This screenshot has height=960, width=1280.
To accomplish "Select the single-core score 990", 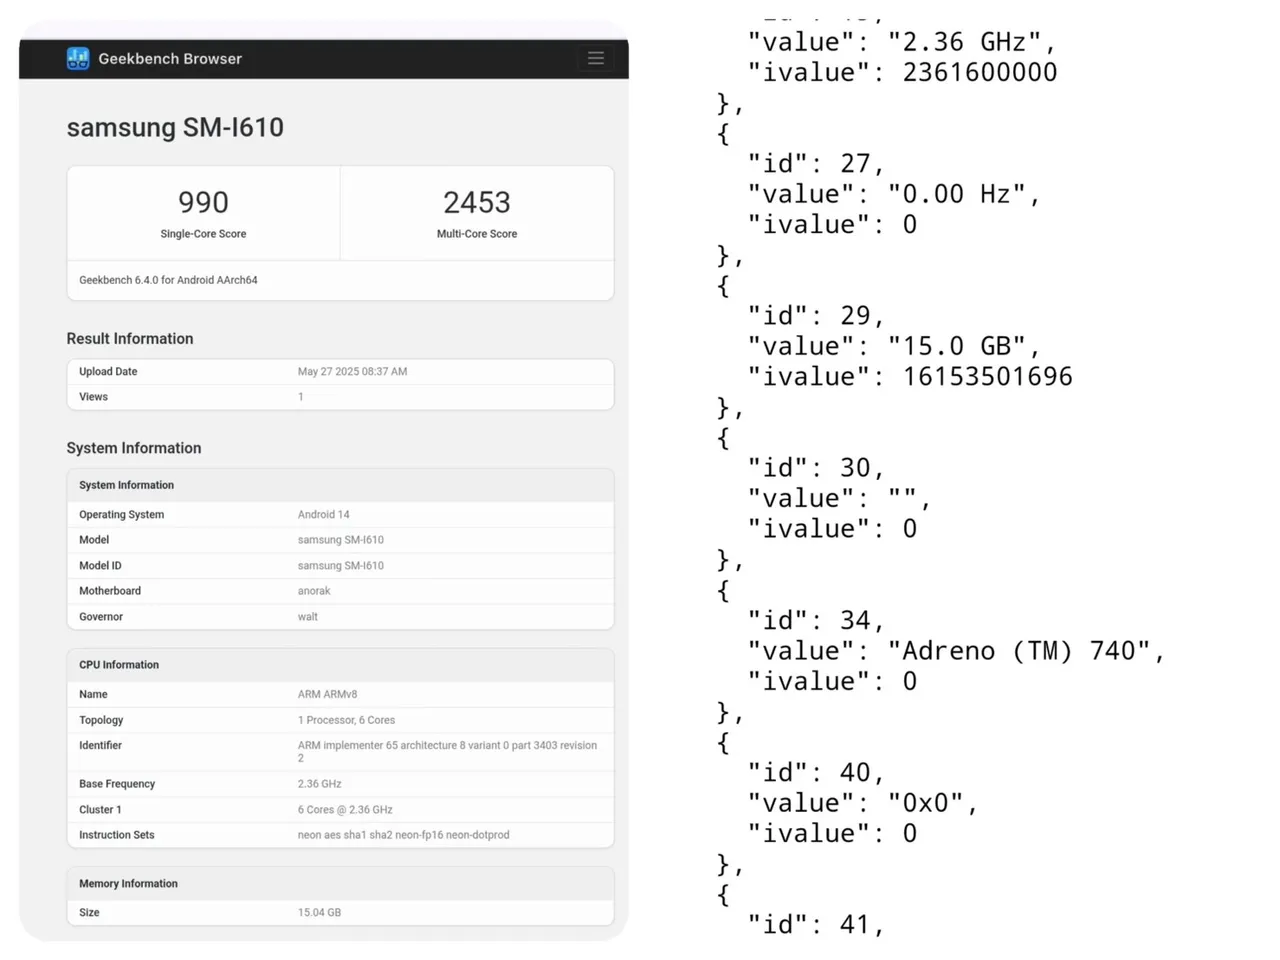I will 203,203.
